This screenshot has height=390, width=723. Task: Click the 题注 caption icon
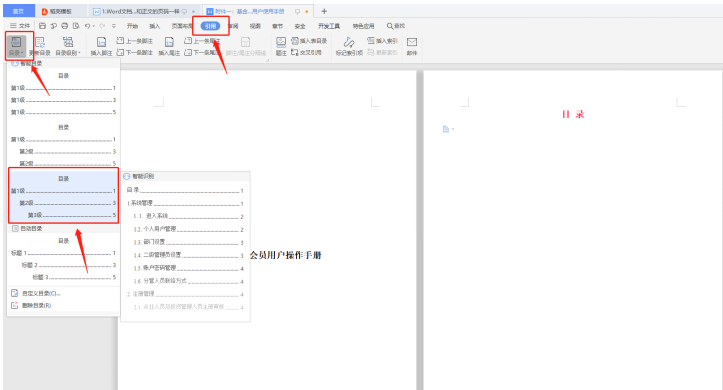[x=281, y=47]
